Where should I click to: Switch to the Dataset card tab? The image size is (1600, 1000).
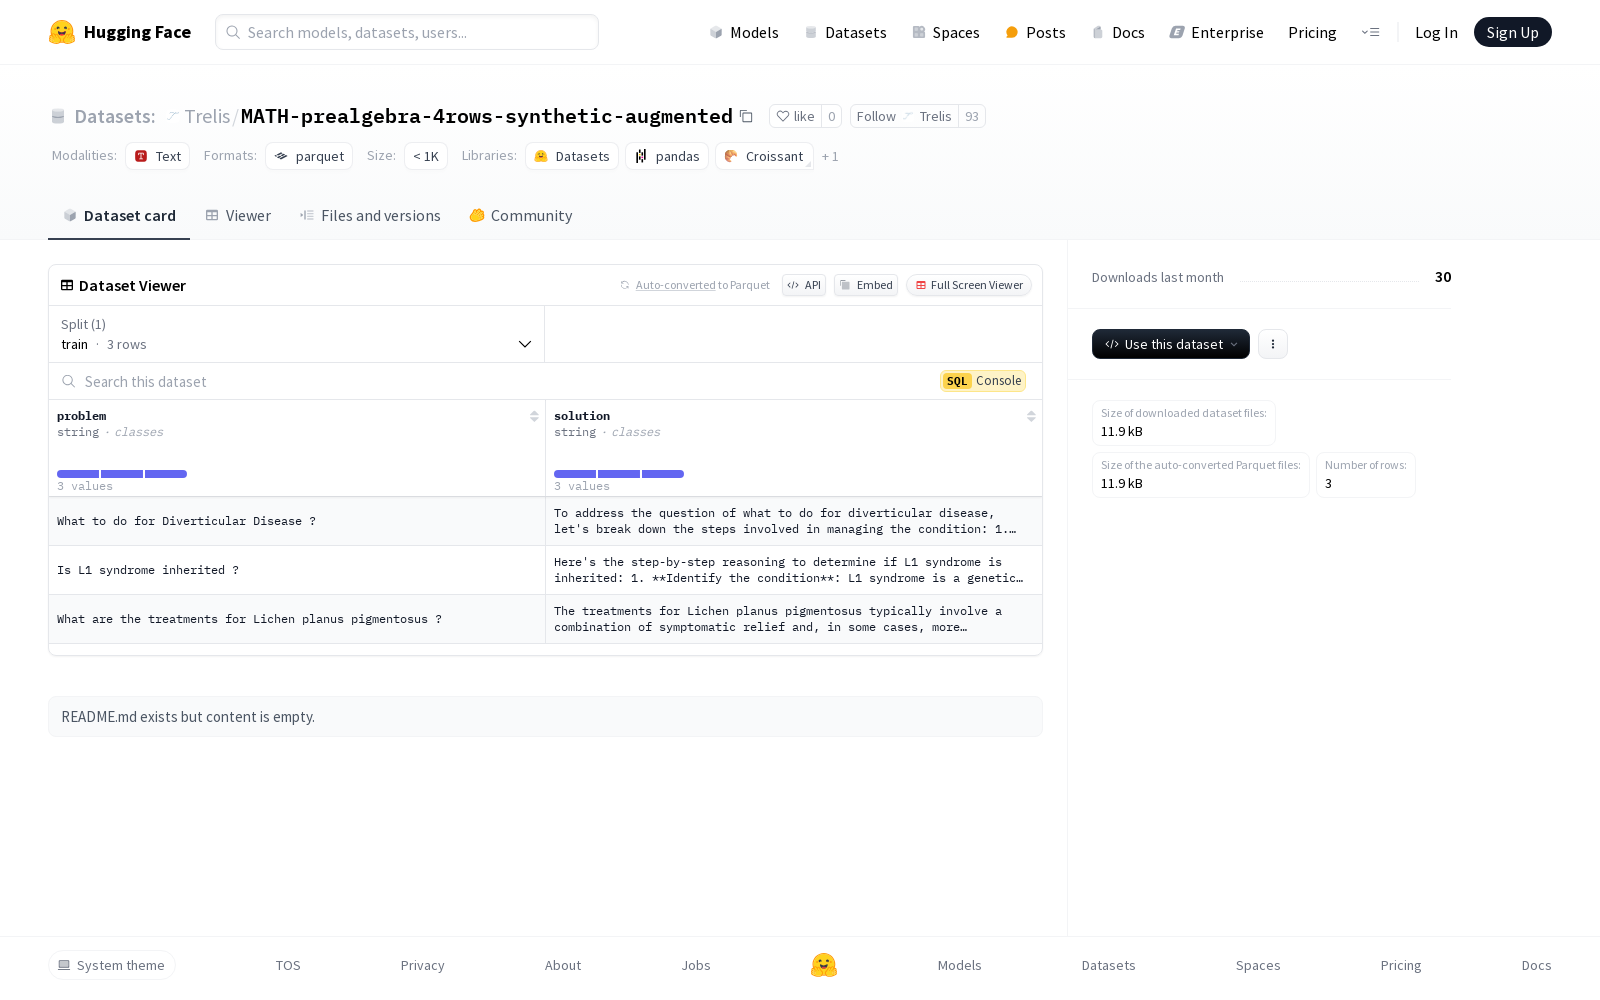tap(119, 216)
